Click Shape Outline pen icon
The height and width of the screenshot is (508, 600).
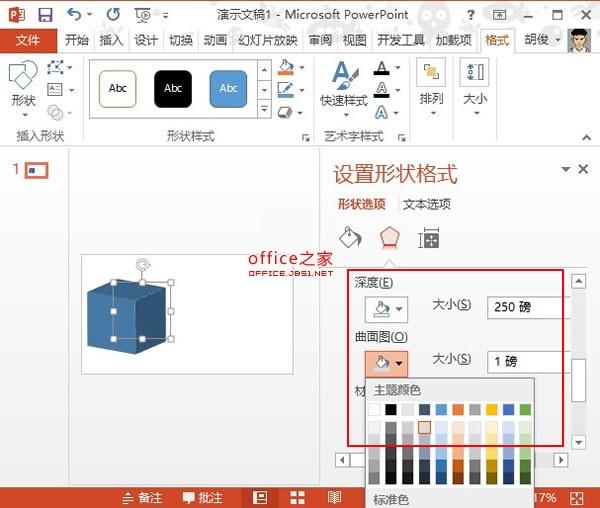(x=285, y=90)
